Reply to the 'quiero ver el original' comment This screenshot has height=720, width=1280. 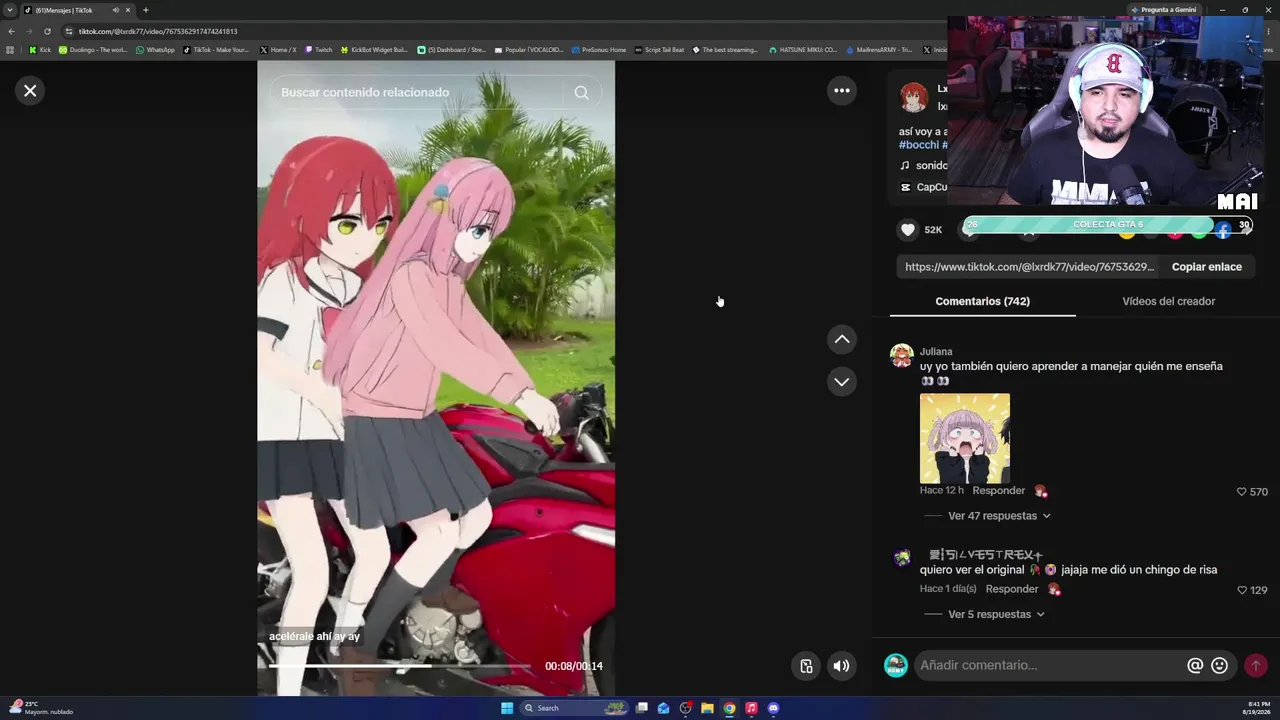(1011, 589)
